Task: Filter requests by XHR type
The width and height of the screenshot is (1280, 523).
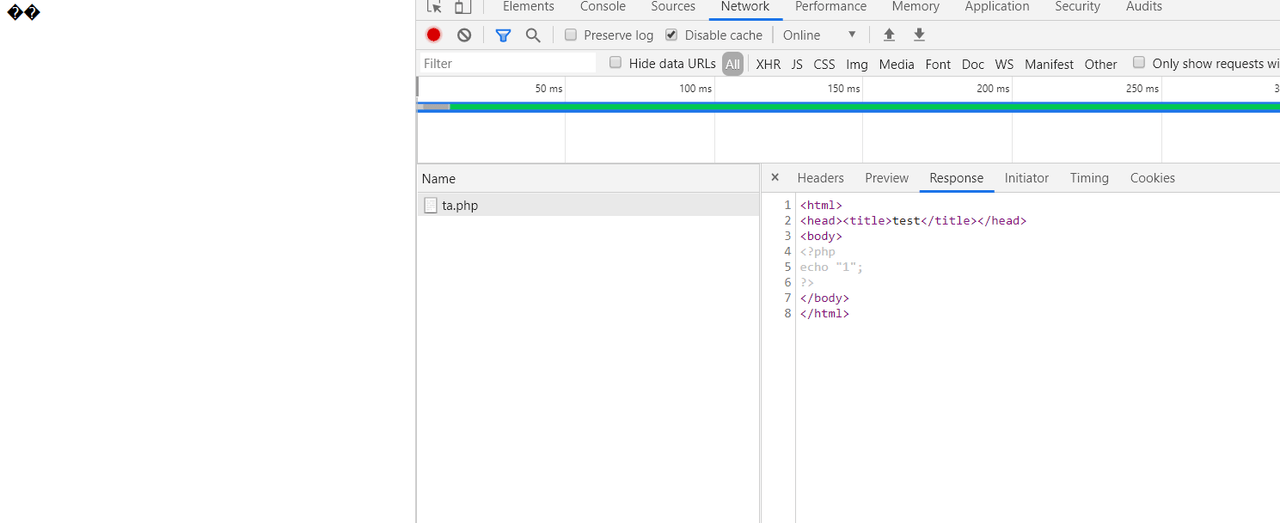Action: [x=768, y=64]
